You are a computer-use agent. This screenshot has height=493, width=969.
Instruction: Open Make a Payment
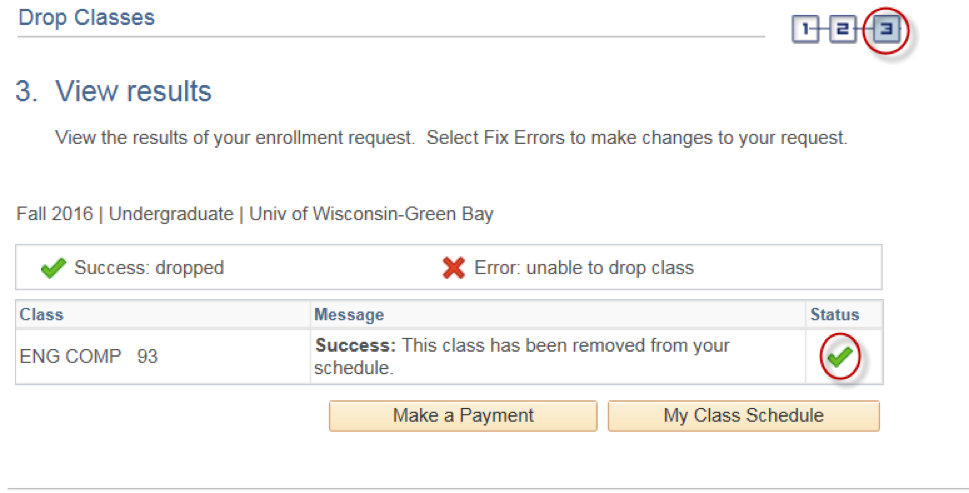[463, 416]
